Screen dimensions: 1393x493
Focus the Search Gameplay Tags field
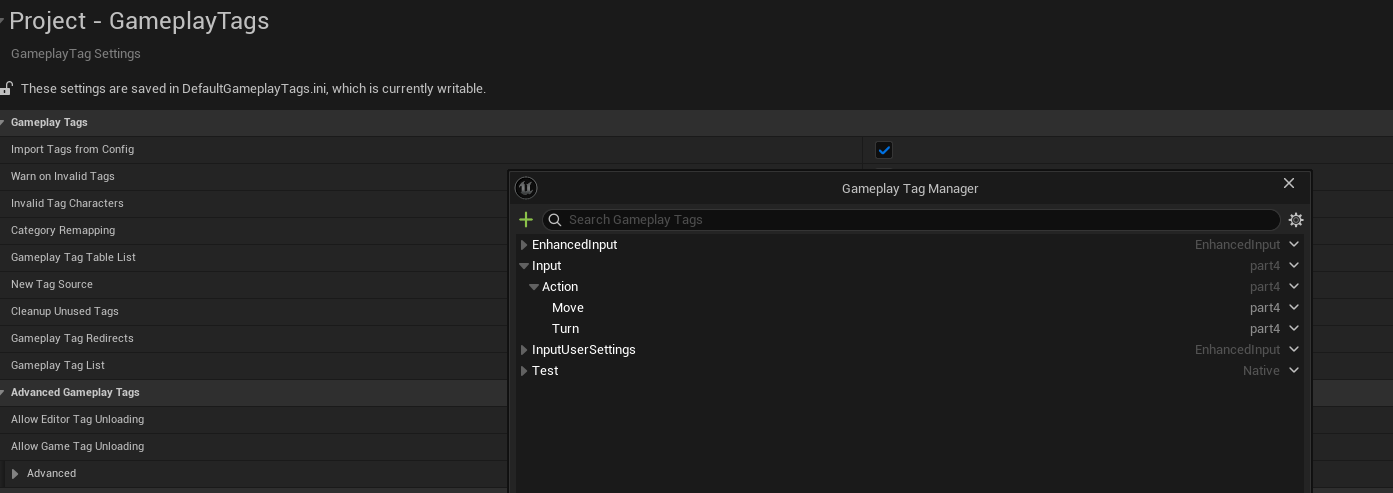[911, 220]
